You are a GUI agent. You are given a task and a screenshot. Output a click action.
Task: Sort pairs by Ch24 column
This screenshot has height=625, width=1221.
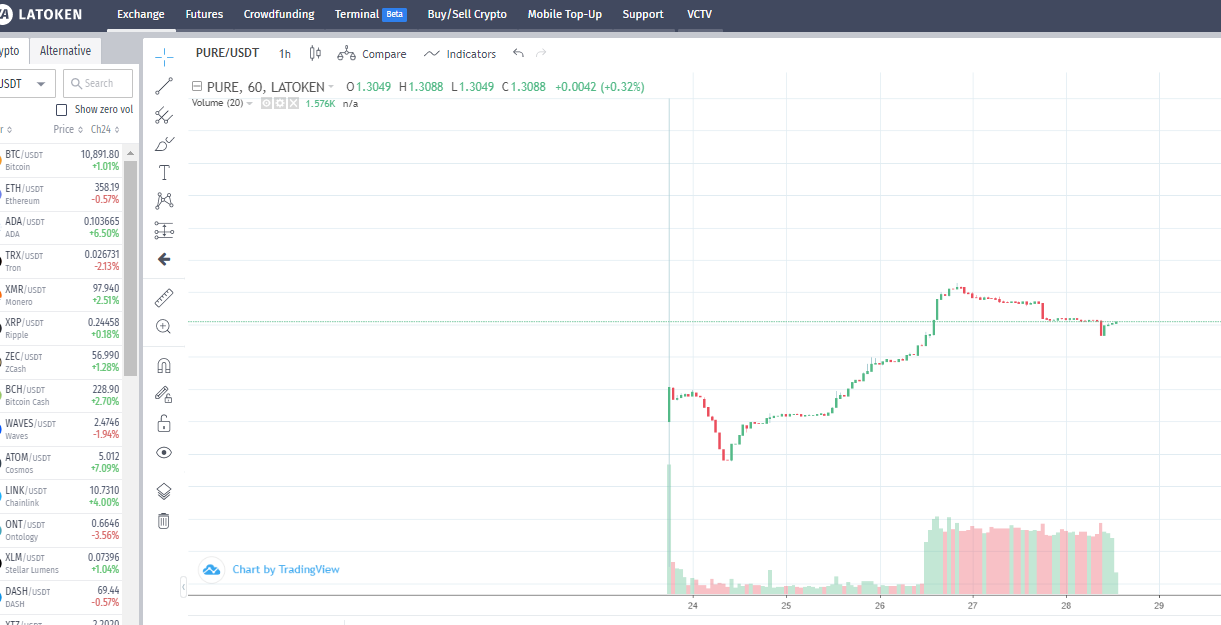[105, 130]
